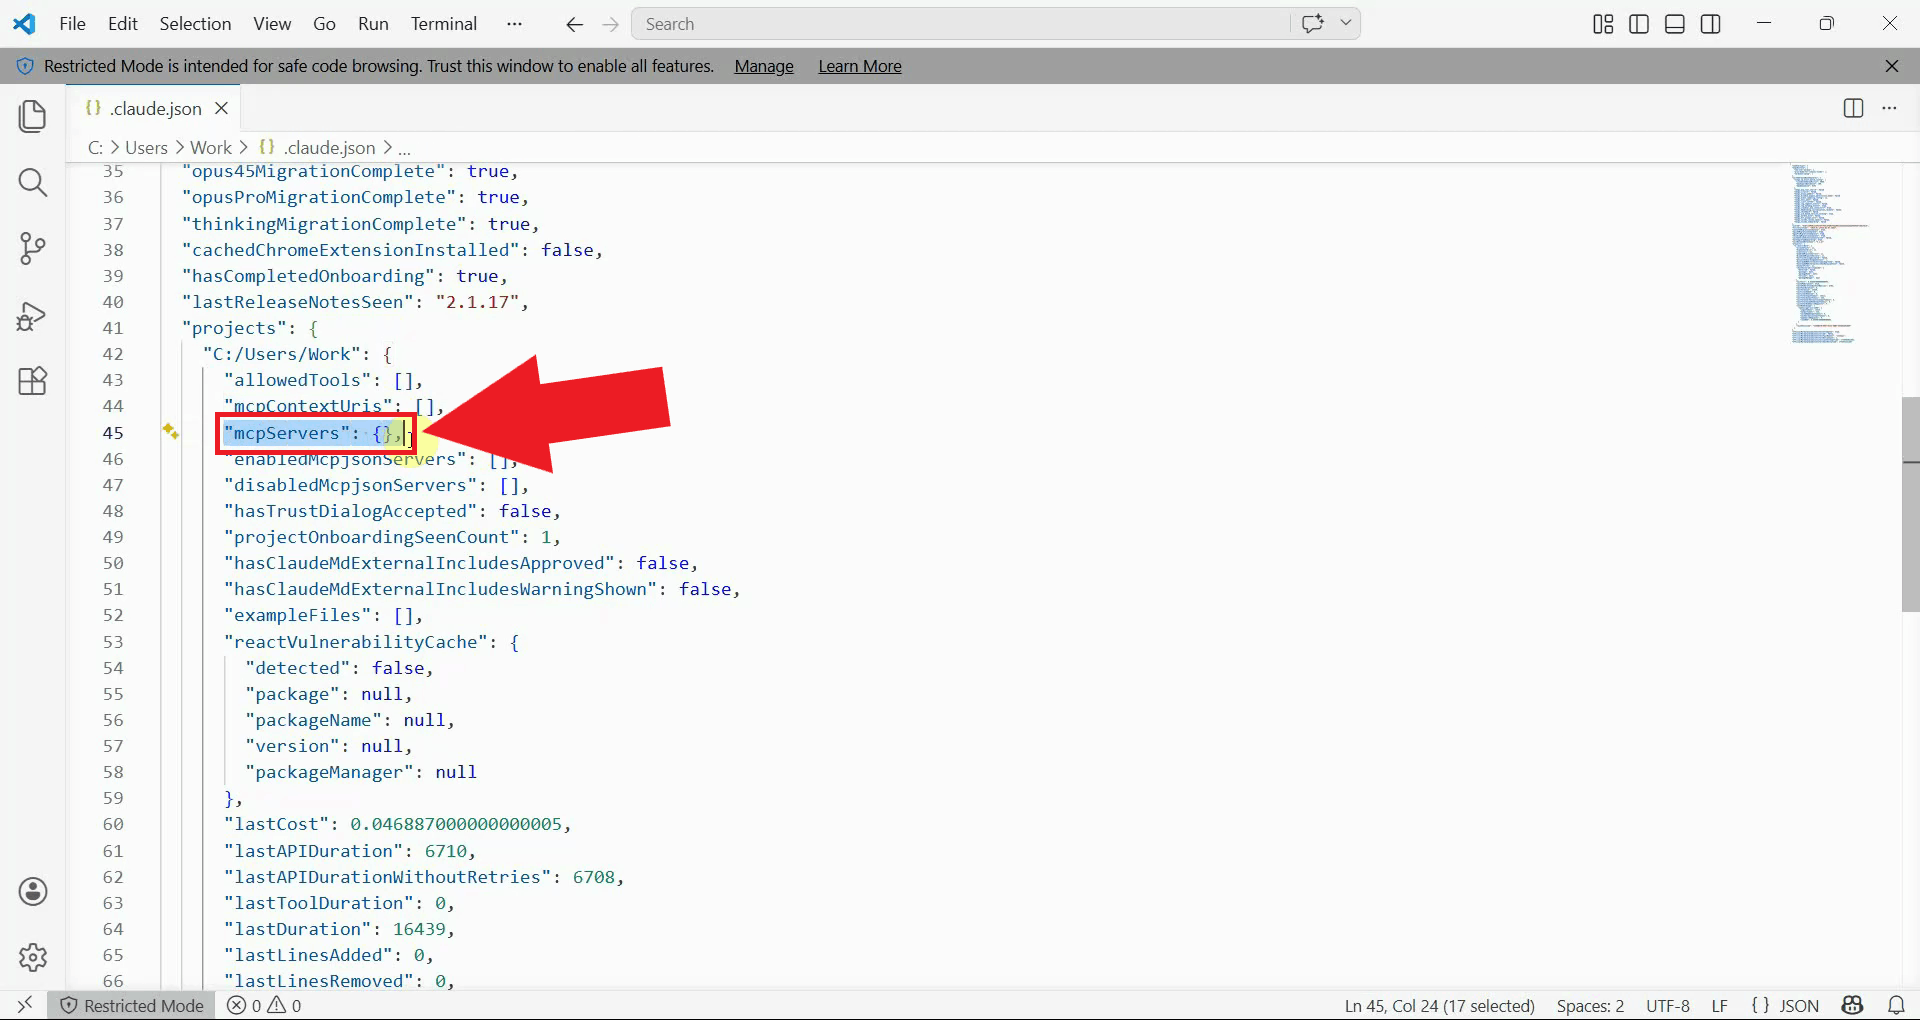
Task: Click the "disabledMcpjsonServers" key text
Action: (x=350, y=485)
